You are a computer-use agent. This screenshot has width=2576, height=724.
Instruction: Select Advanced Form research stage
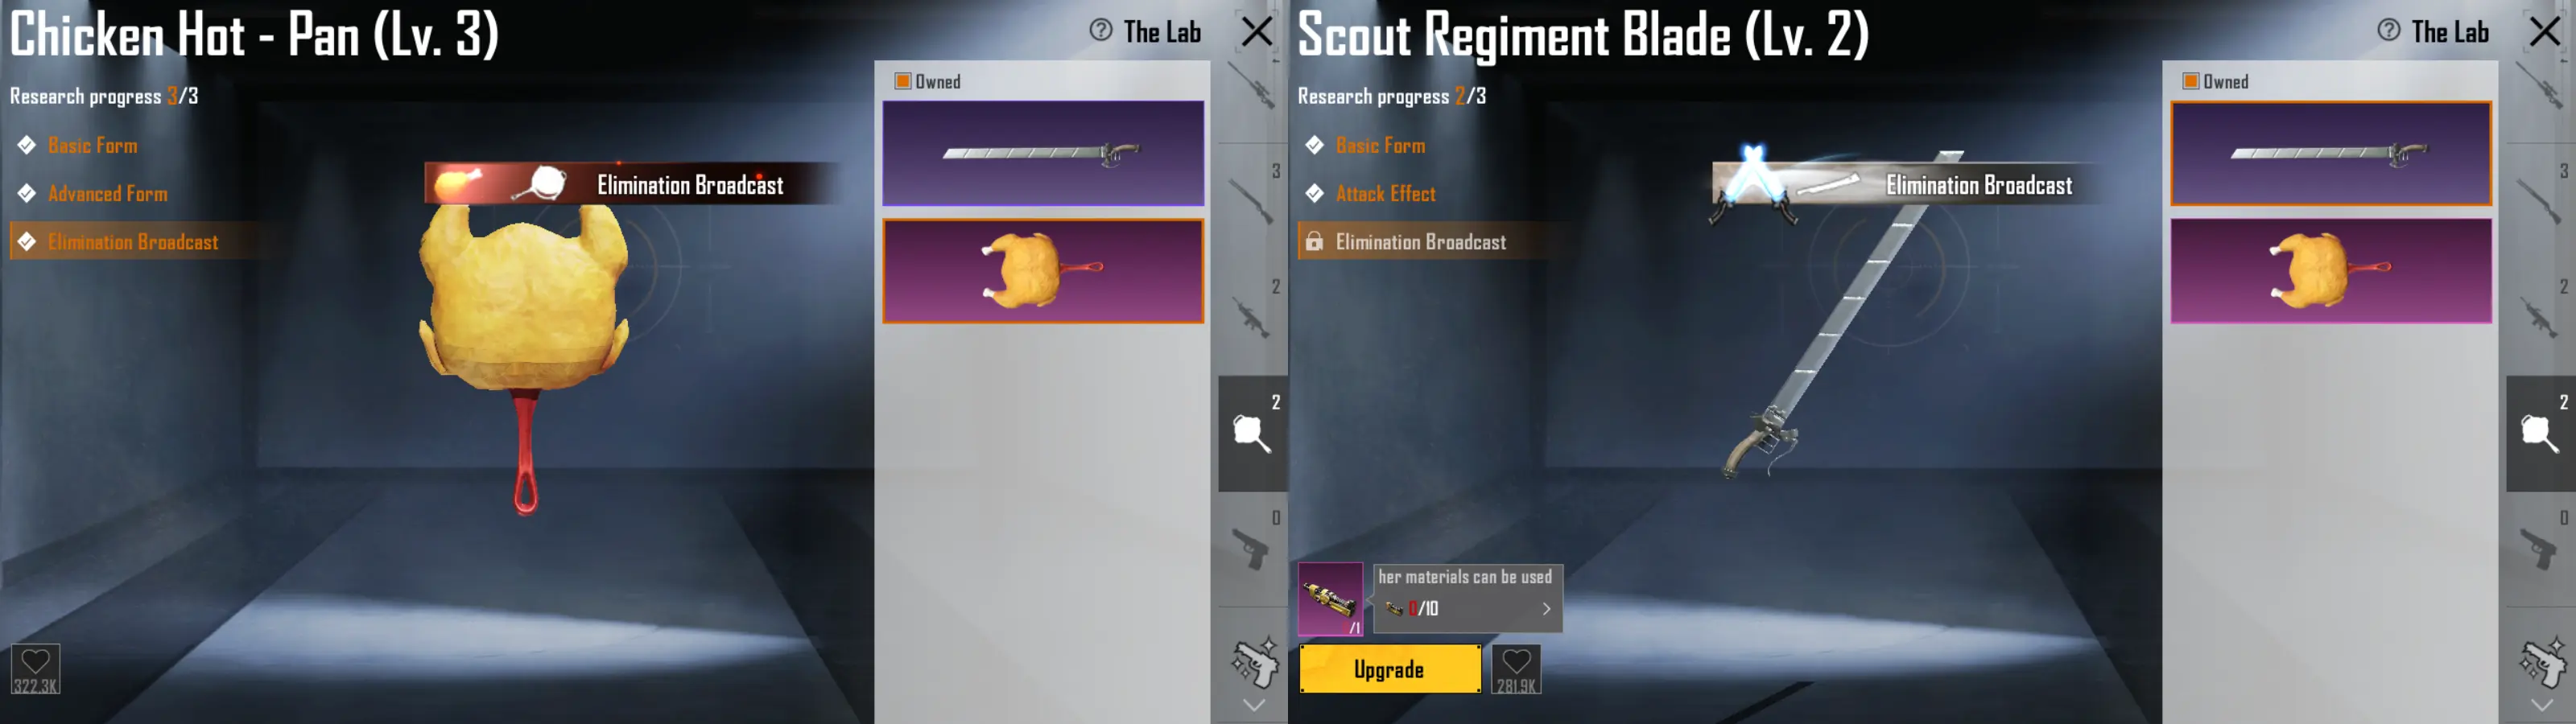click(x=108, y=194)
